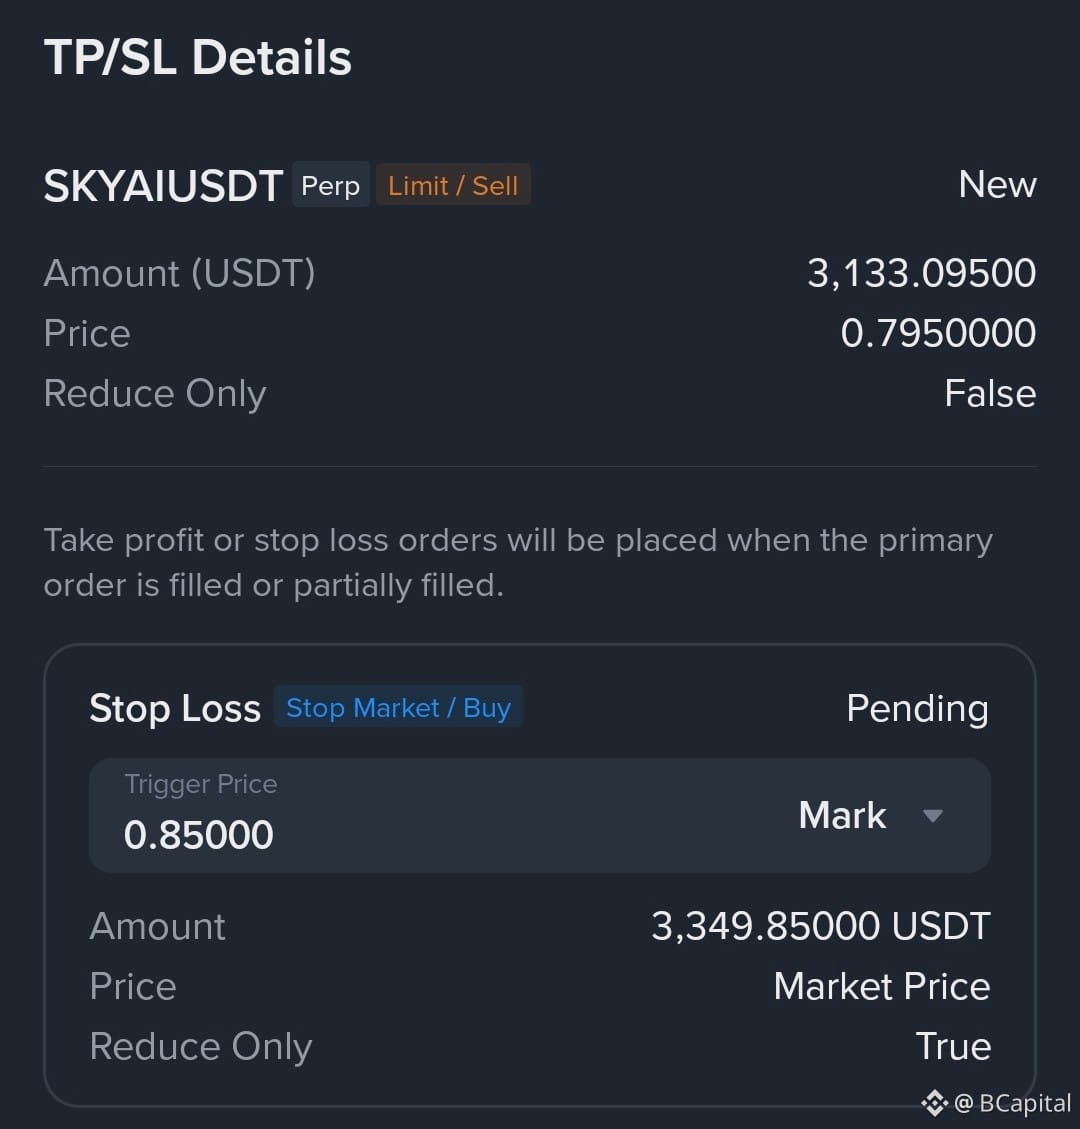Click the 0.7950000 price value
The height and width of the screenshot is (1129, 1080).
938,333
